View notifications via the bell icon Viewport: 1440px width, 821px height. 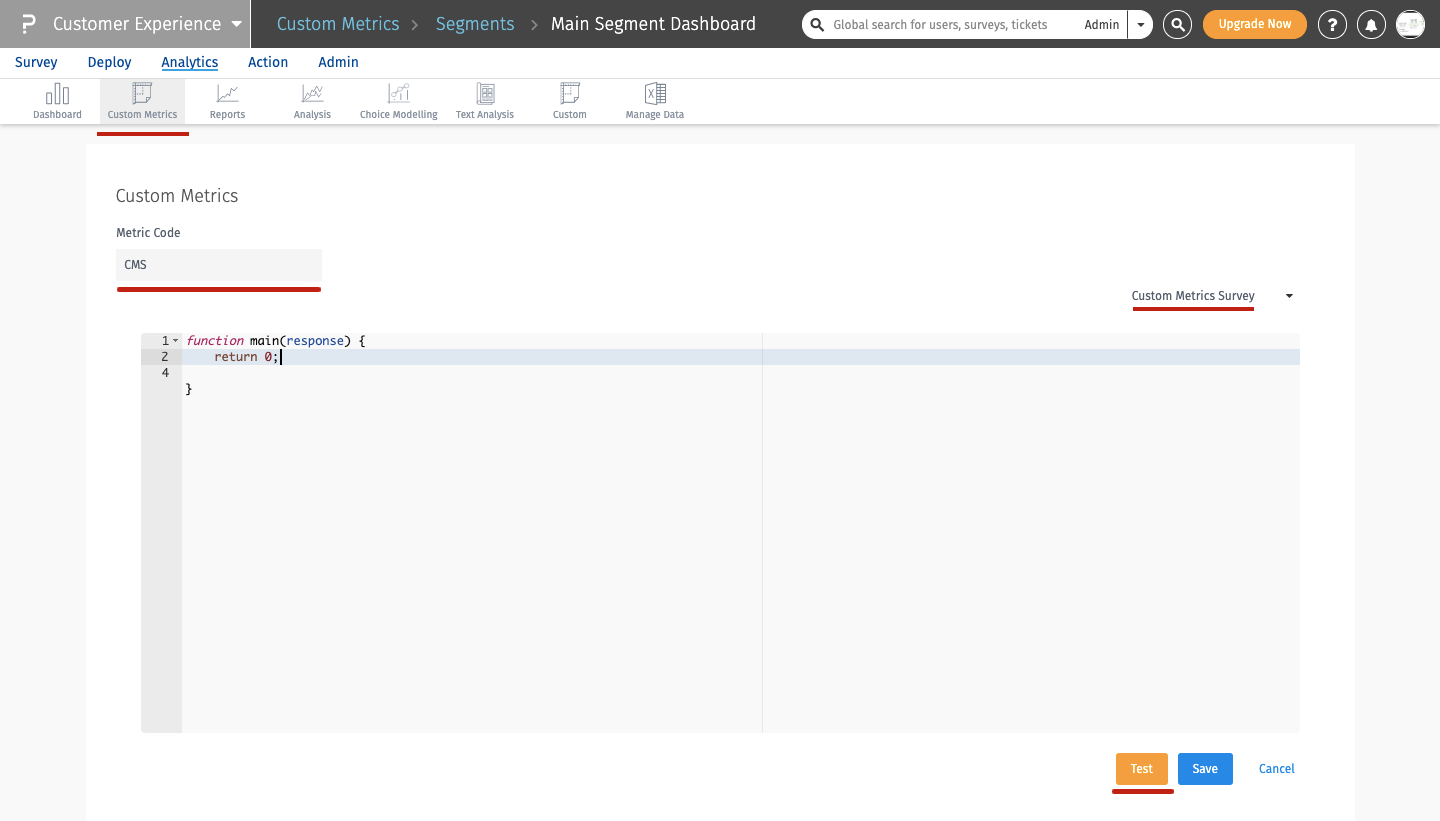click(x=1371, y=24)
